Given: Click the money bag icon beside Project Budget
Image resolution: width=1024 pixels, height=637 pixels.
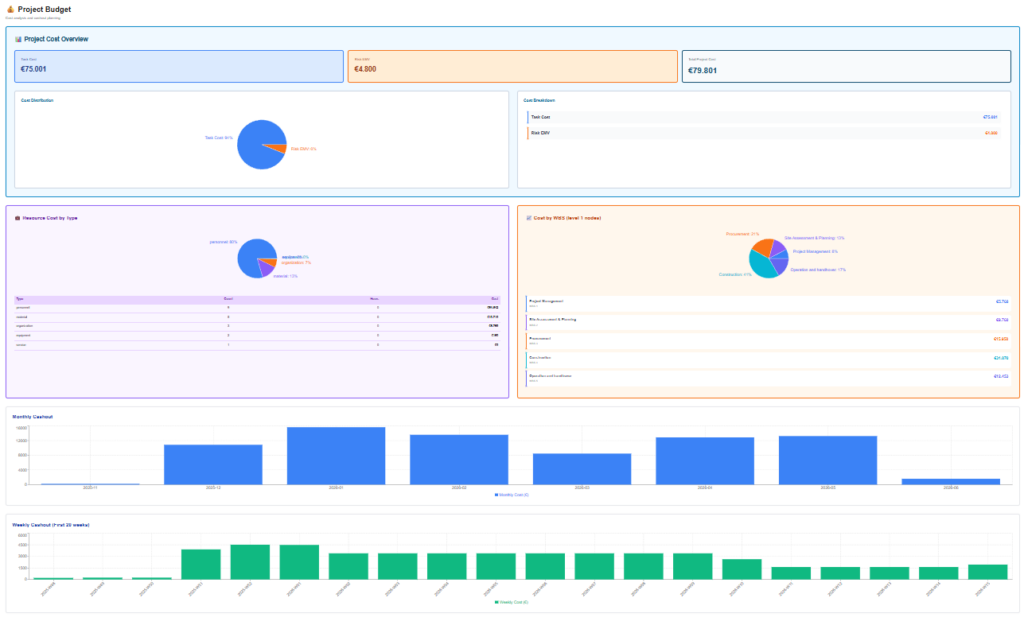Looking at the screenshot, I should [10, 9].
